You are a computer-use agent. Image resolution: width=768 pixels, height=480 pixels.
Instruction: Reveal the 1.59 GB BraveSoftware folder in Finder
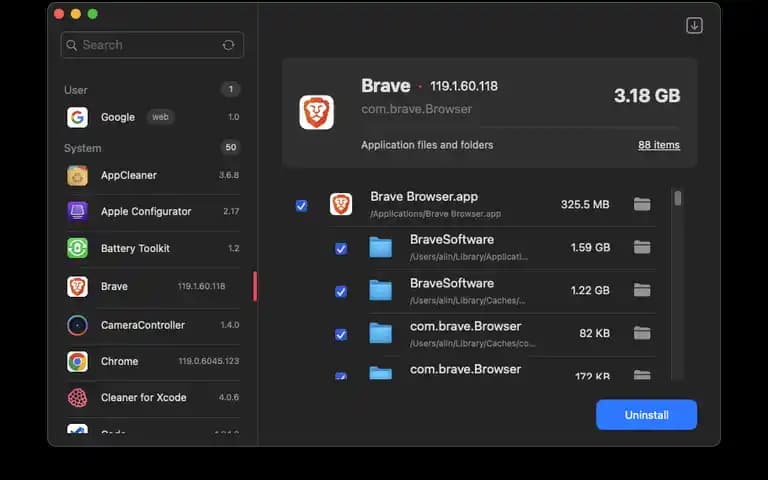(642, 247)
